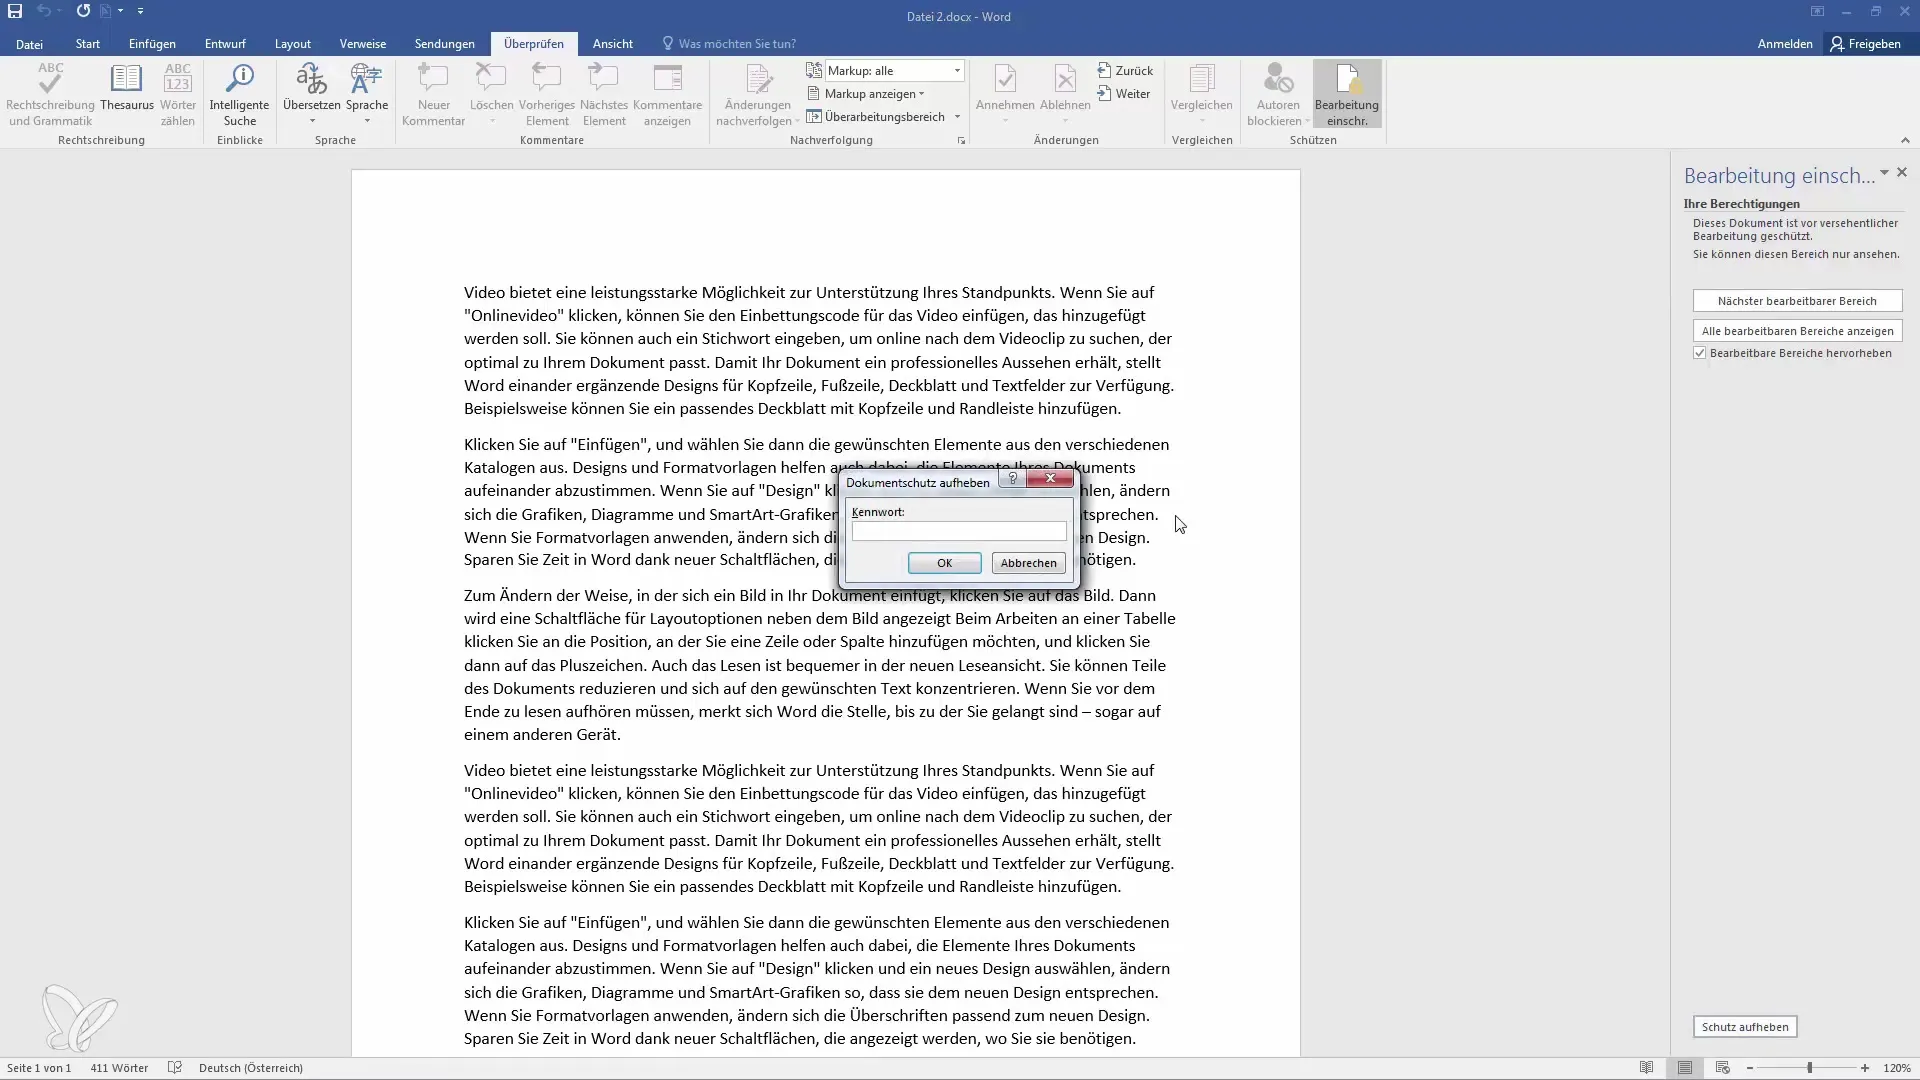
Task: Go to Vorheriges Element comment
Action: (x=547, y=95)
